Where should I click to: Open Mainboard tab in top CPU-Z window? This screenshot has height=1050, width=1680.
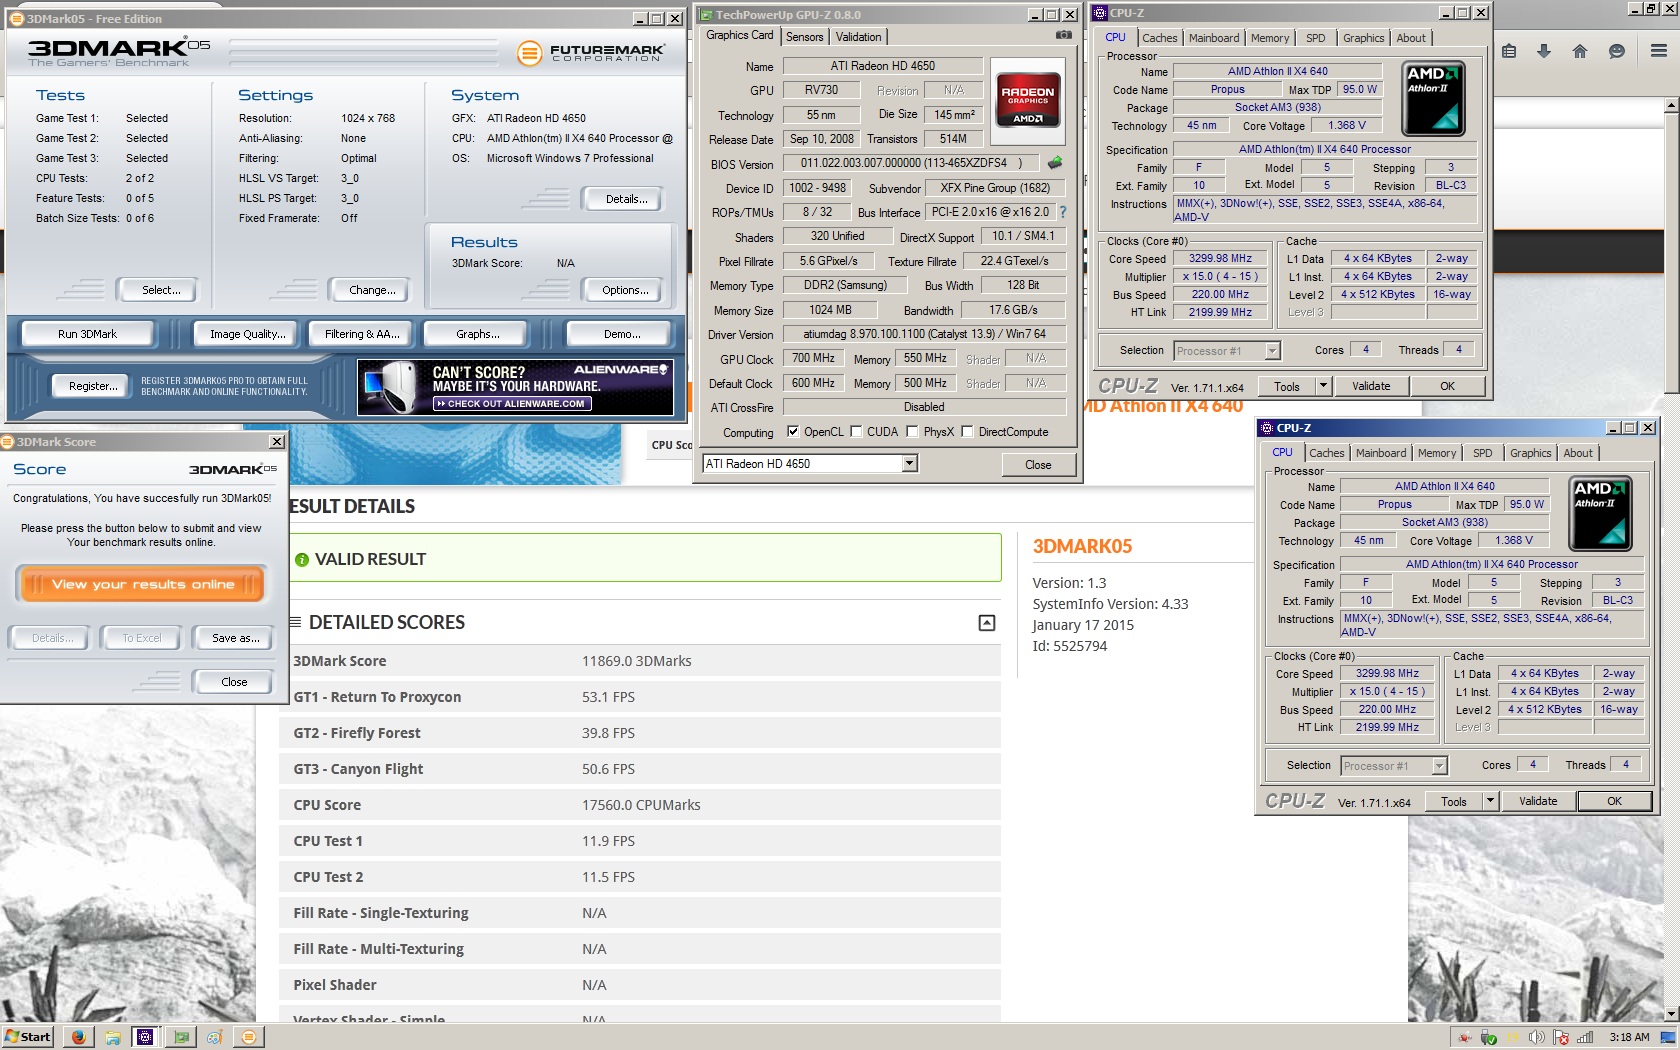1214,38
